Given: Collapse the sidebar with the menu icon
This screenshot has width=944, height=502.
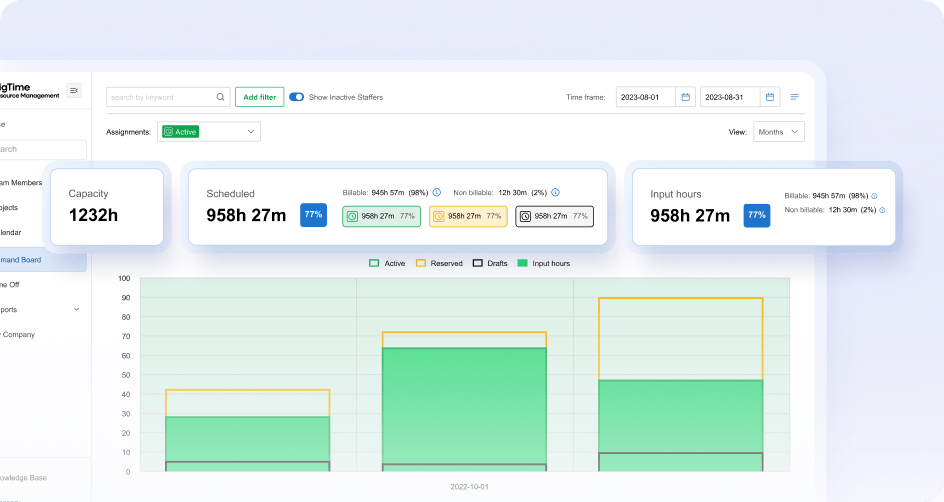Looking at the screenshot, I should pos(74,90).
